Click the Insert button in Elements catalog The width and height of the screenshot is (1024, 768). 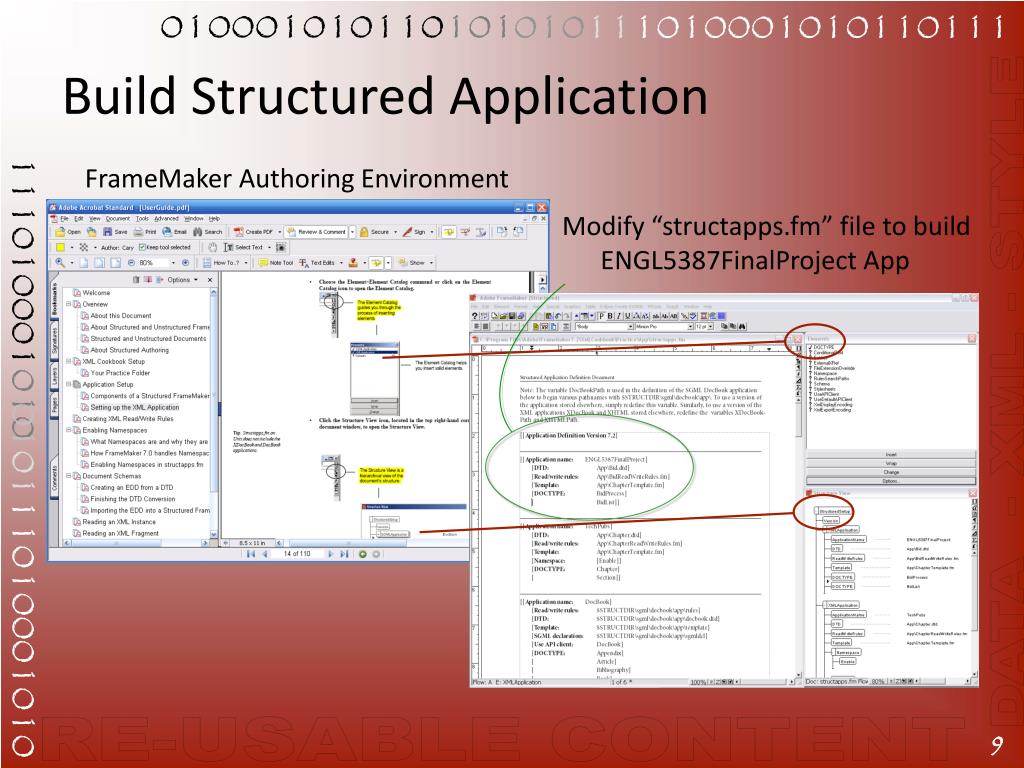click(x=891, y=455)
